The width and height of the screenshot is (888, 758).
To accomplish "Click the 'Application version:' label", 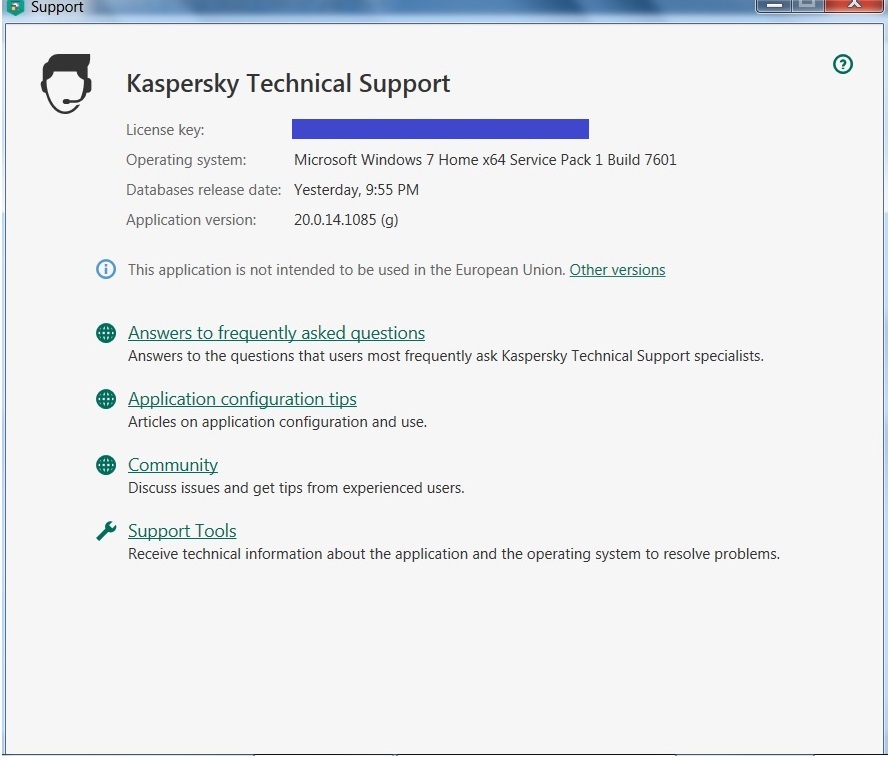I will (x=191, y=220).
